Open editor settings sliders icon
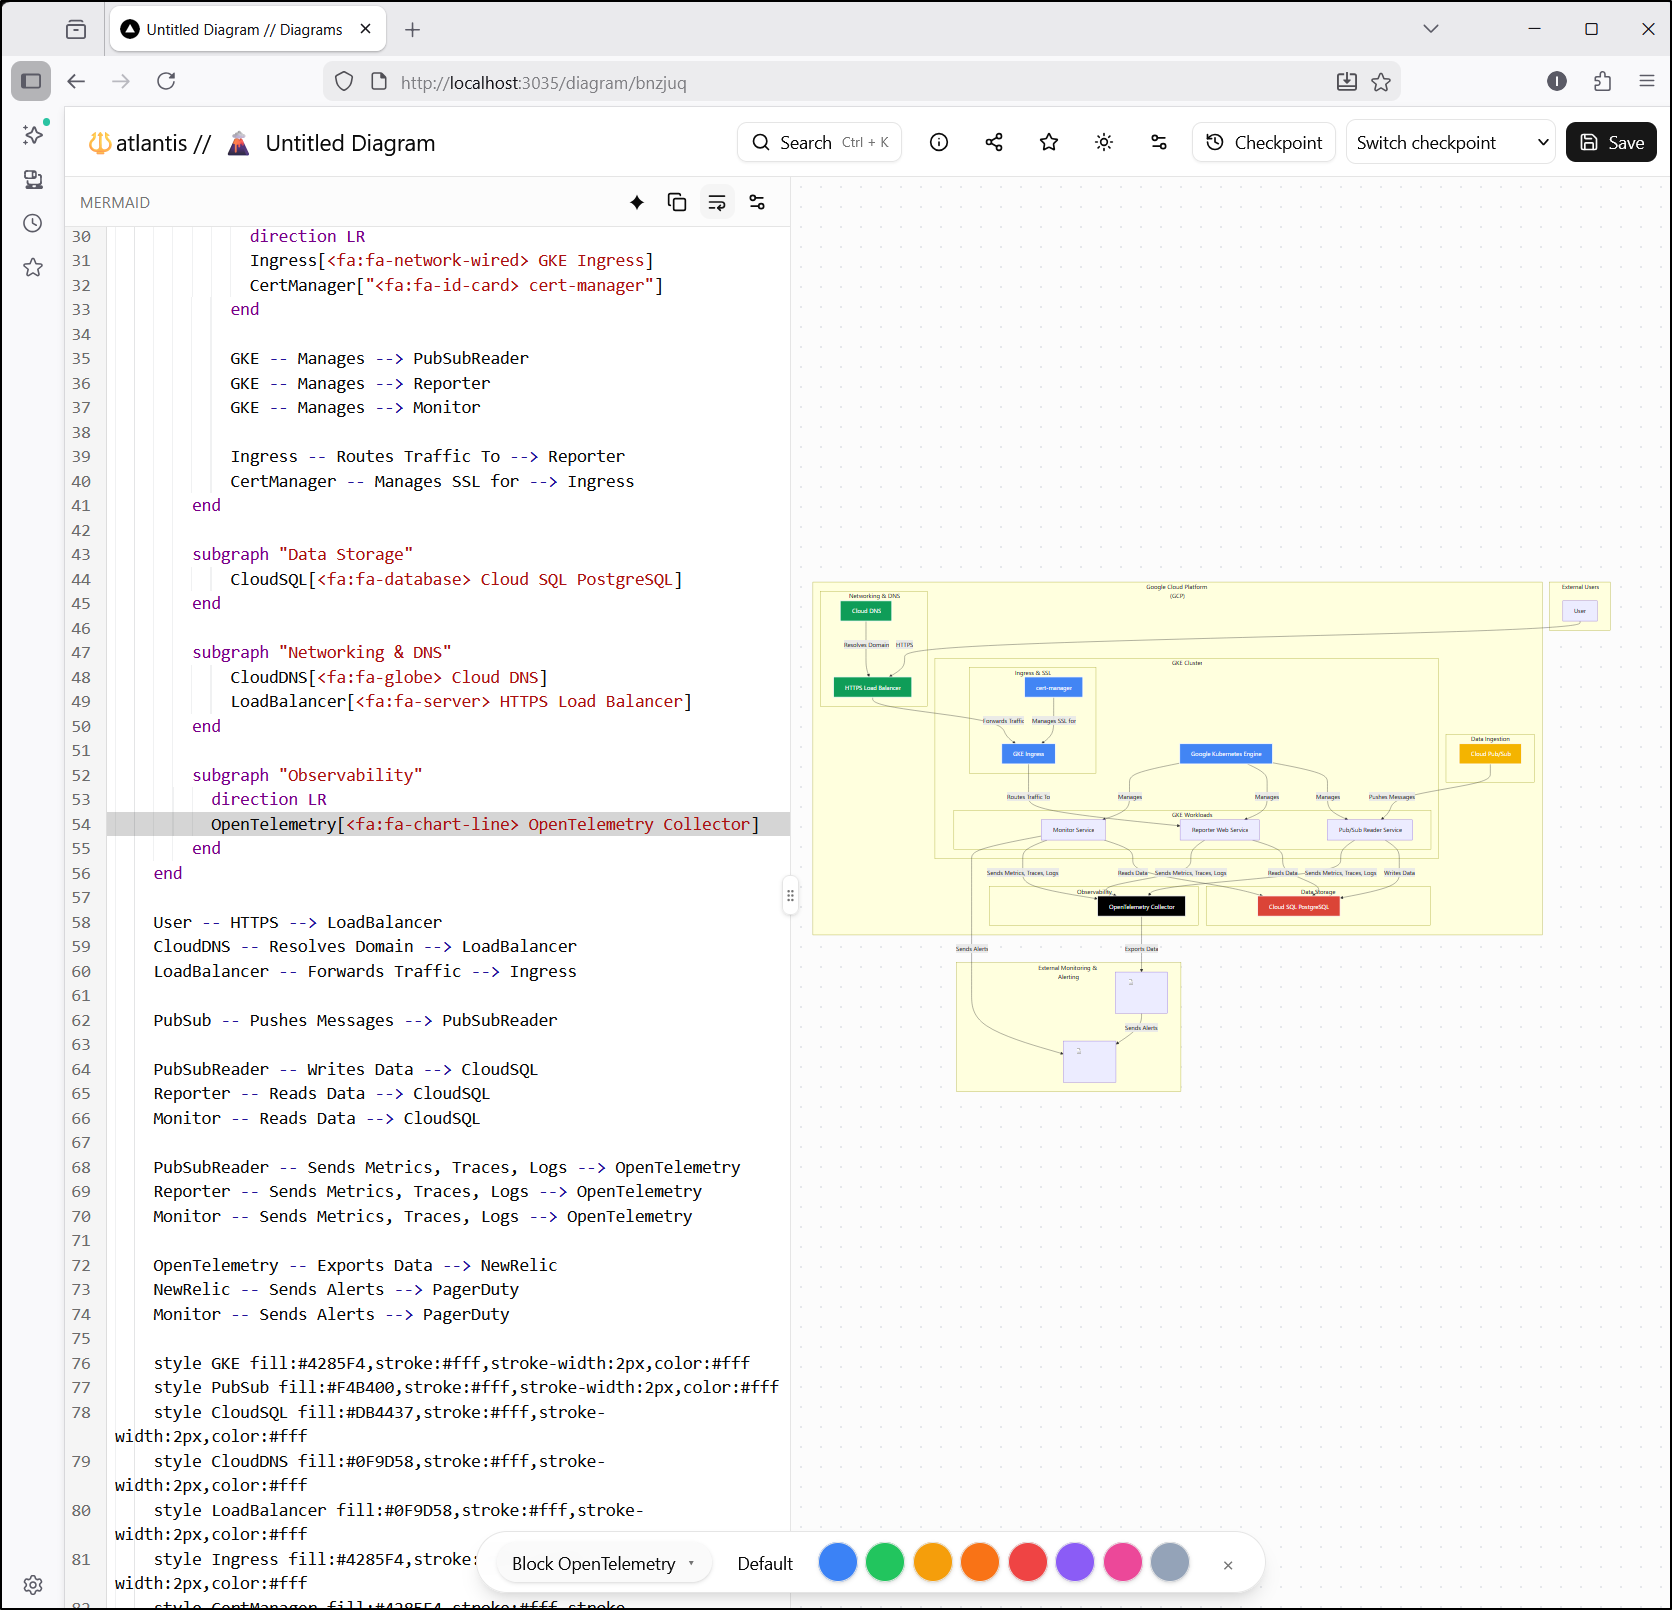The width and height of the screenshot is (1672, 1610). click(x=757, y=203)
